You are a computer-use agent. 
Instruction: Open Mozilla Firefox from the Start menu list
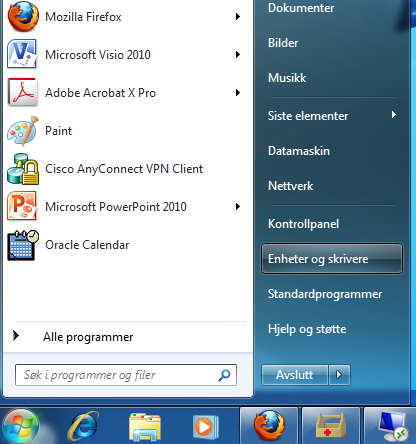(x=123, y=17)
